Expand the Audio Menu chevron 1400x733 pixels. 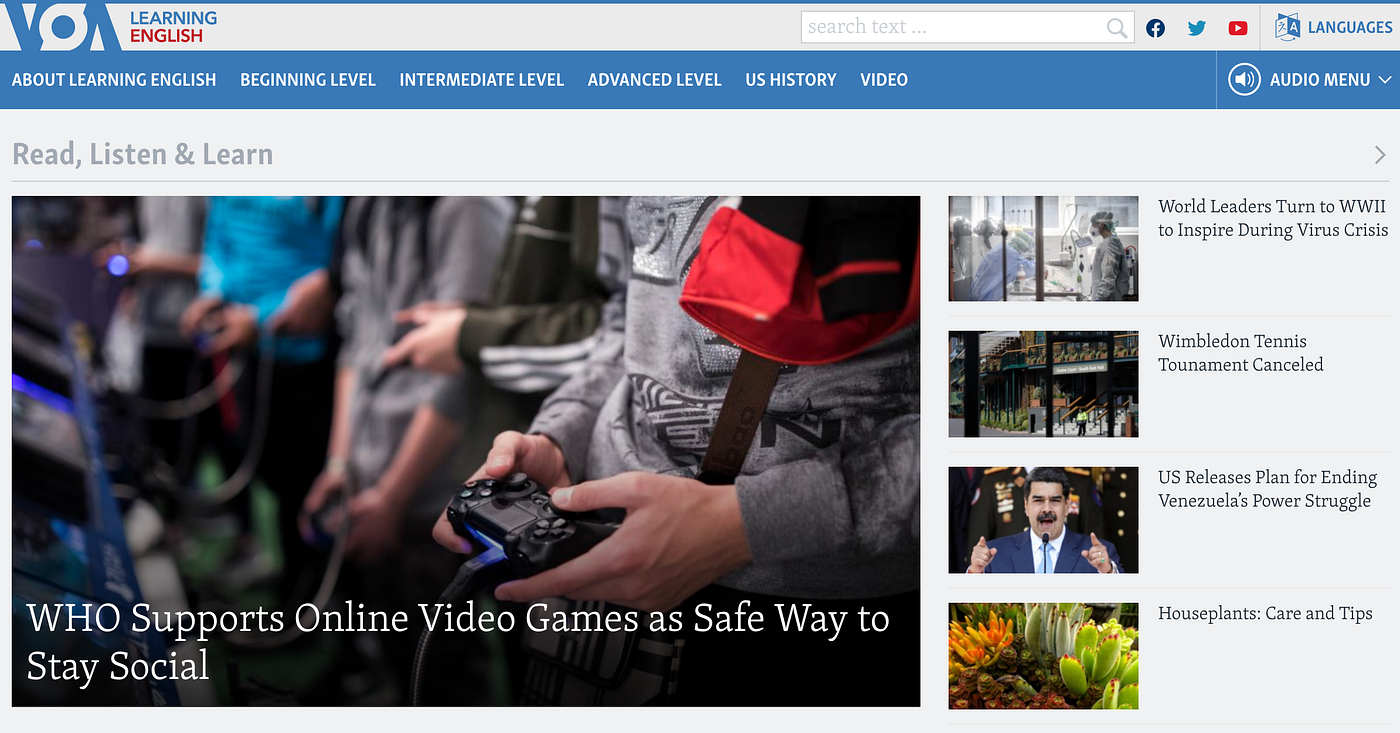(1385, 80)
